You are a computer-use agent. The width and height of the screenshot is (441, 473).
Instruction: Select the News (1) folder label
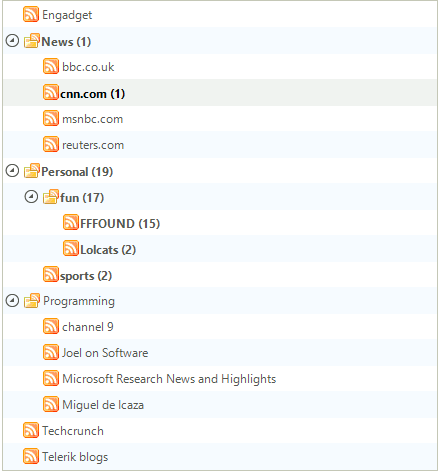[x=66, y=42]
